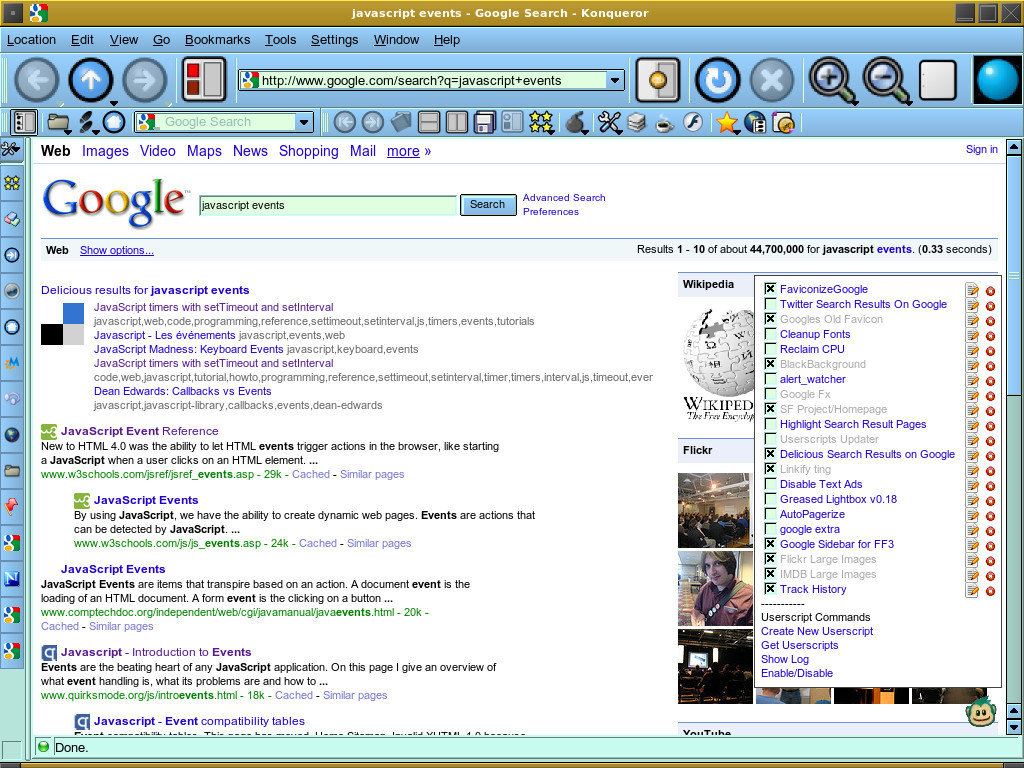Click Create New Userscript command

point(817,631)
